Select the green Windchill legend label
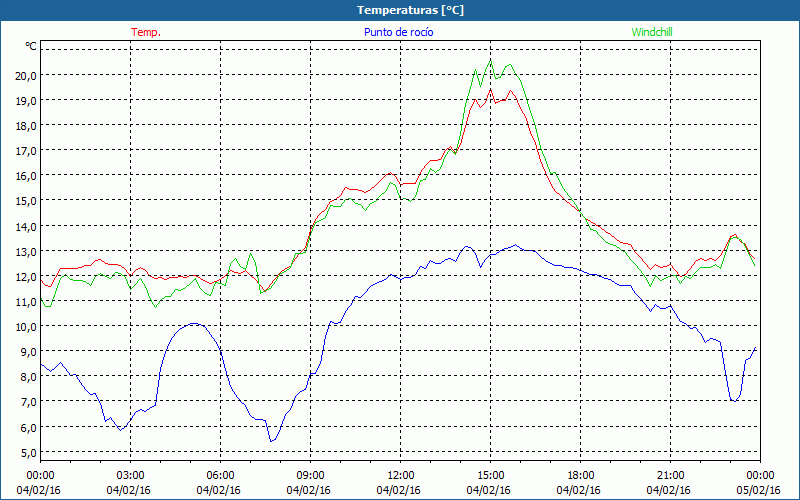800x500 pixels. [652, 32]
